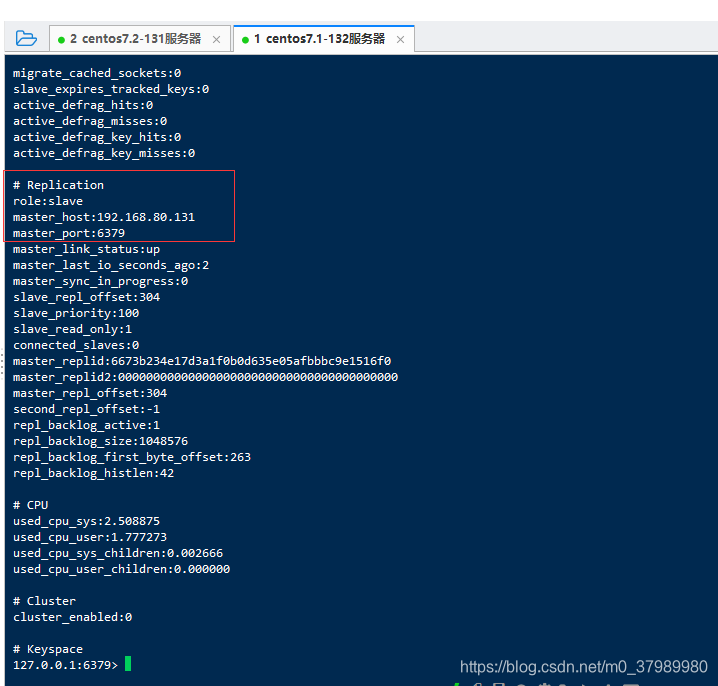Click second_repl_offset:-1 line
This screenshot has width=718, height=686.
87,409
